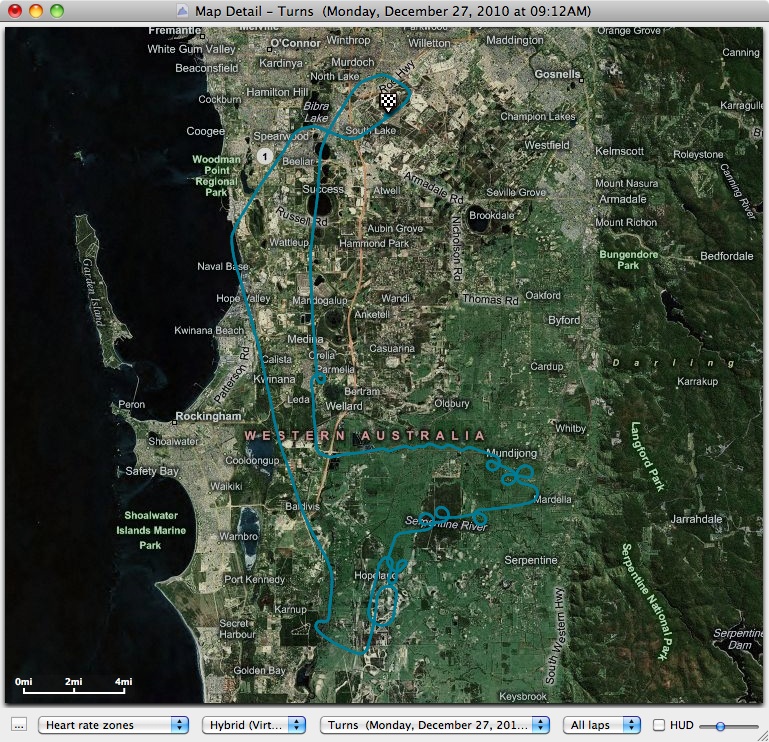769x742 pixels.
Task: Open the All laps popup menu
Action: click(x=601, y=725)
